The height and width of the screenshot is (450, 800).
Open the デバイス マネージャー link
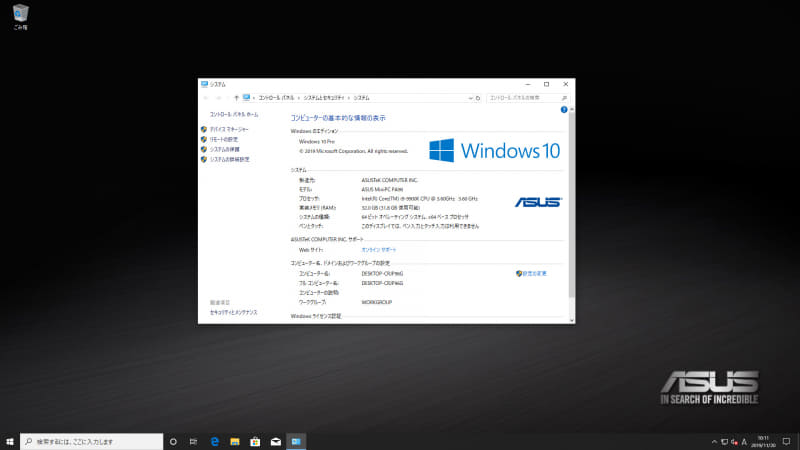[x=229, y=130]
